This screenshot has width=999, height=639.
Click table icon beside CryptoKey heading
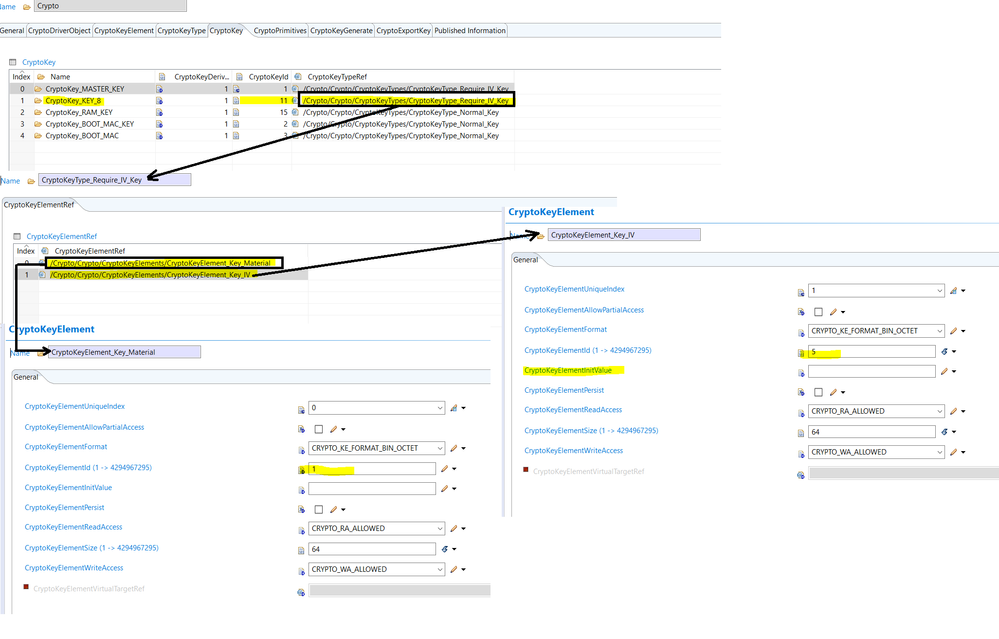[x=12, y=62]
